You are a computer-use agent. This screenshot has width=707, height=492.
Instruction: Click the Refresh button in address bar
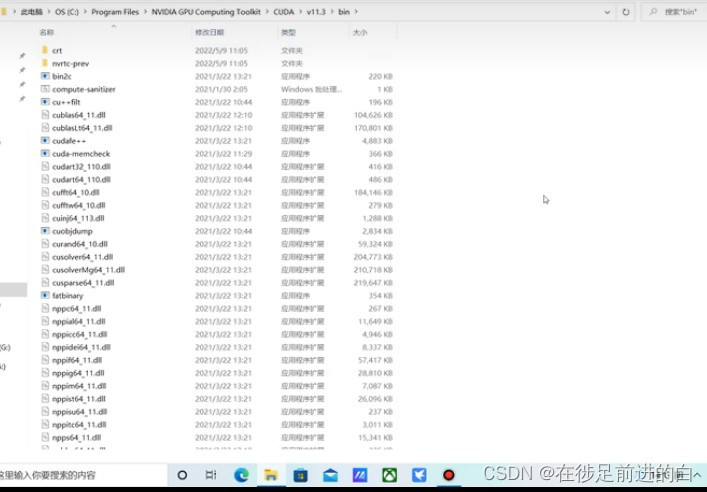click(x=626, y=12)
